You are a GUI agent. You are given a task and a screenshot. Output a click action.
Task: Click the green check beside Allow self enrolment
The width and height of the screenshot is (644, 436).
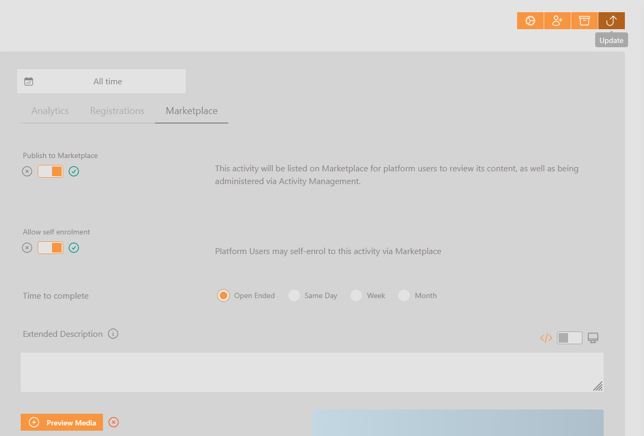click(74, 248)
